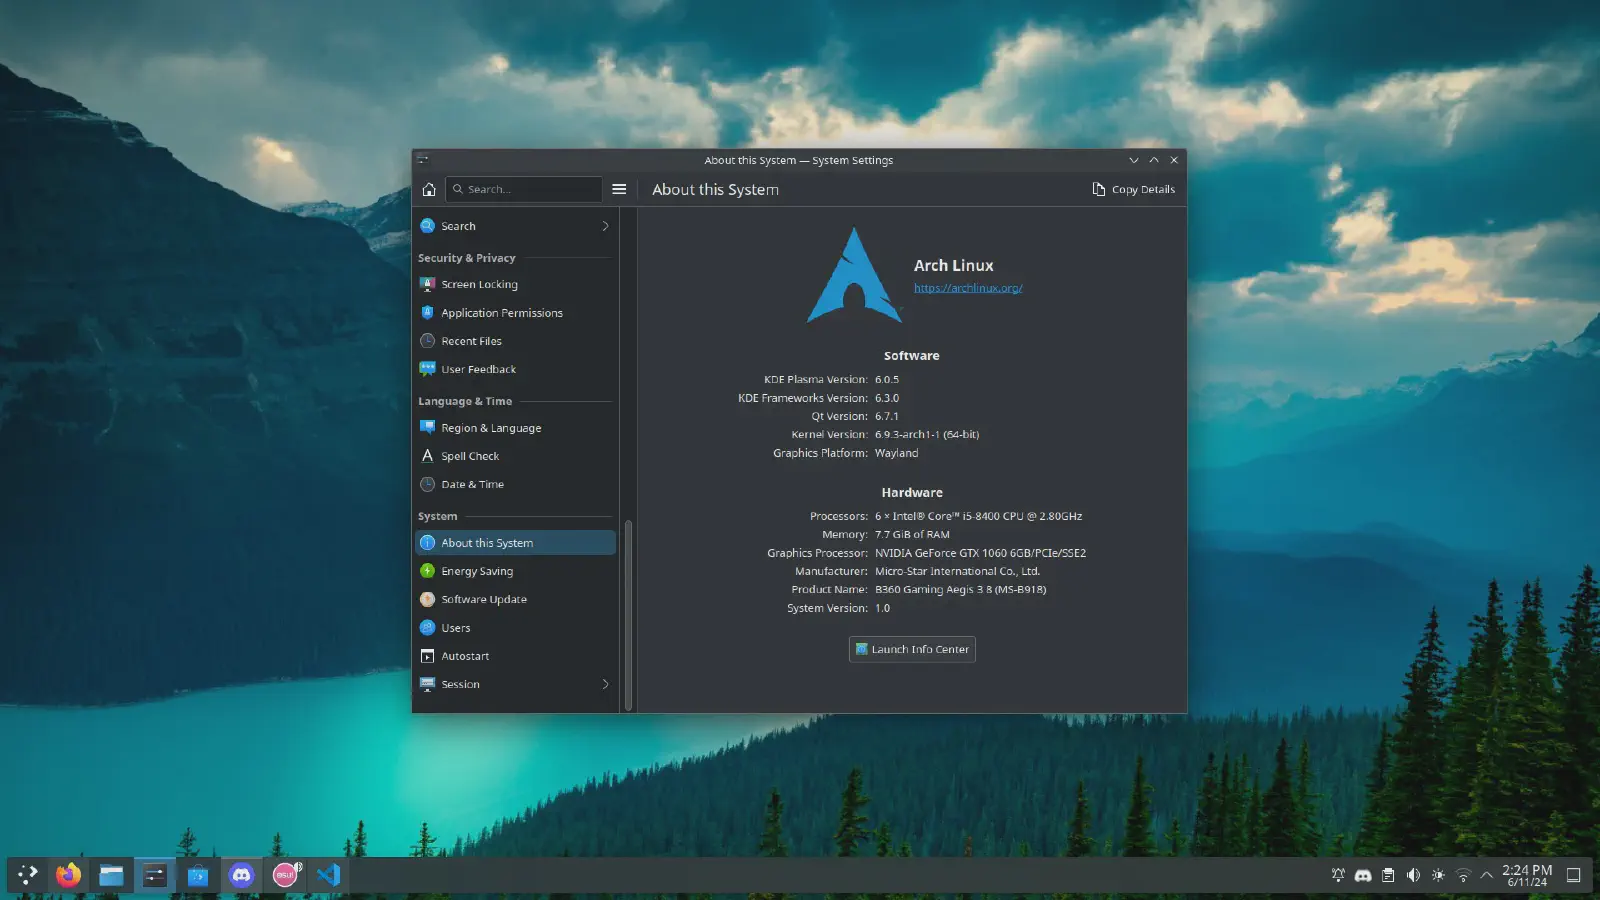Open the Search settings category
1600x900 pixels.
tap(515, 226)
